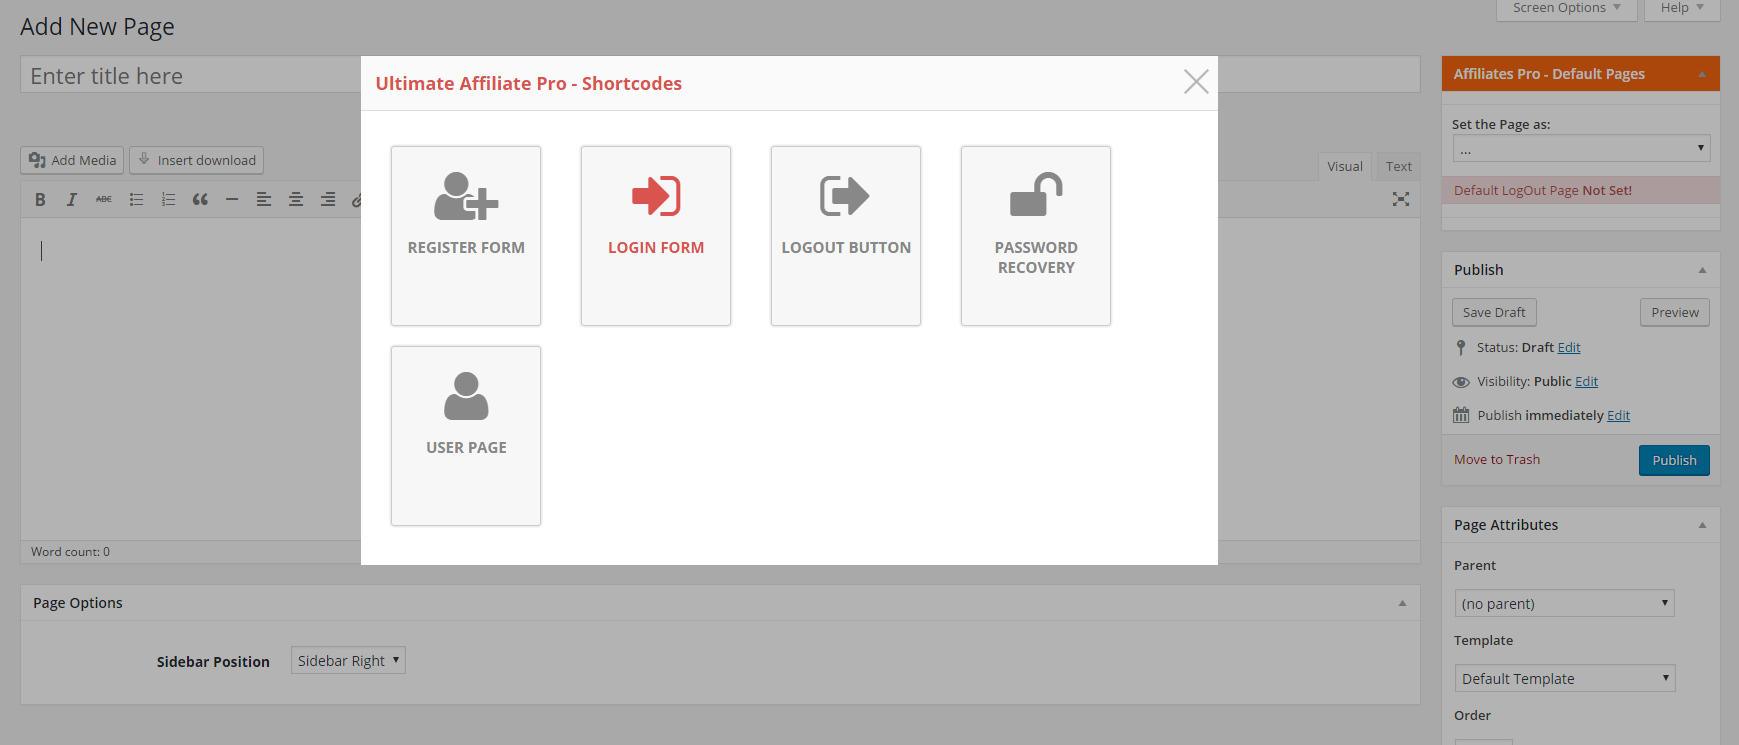Align text left

tap(264, 200)
